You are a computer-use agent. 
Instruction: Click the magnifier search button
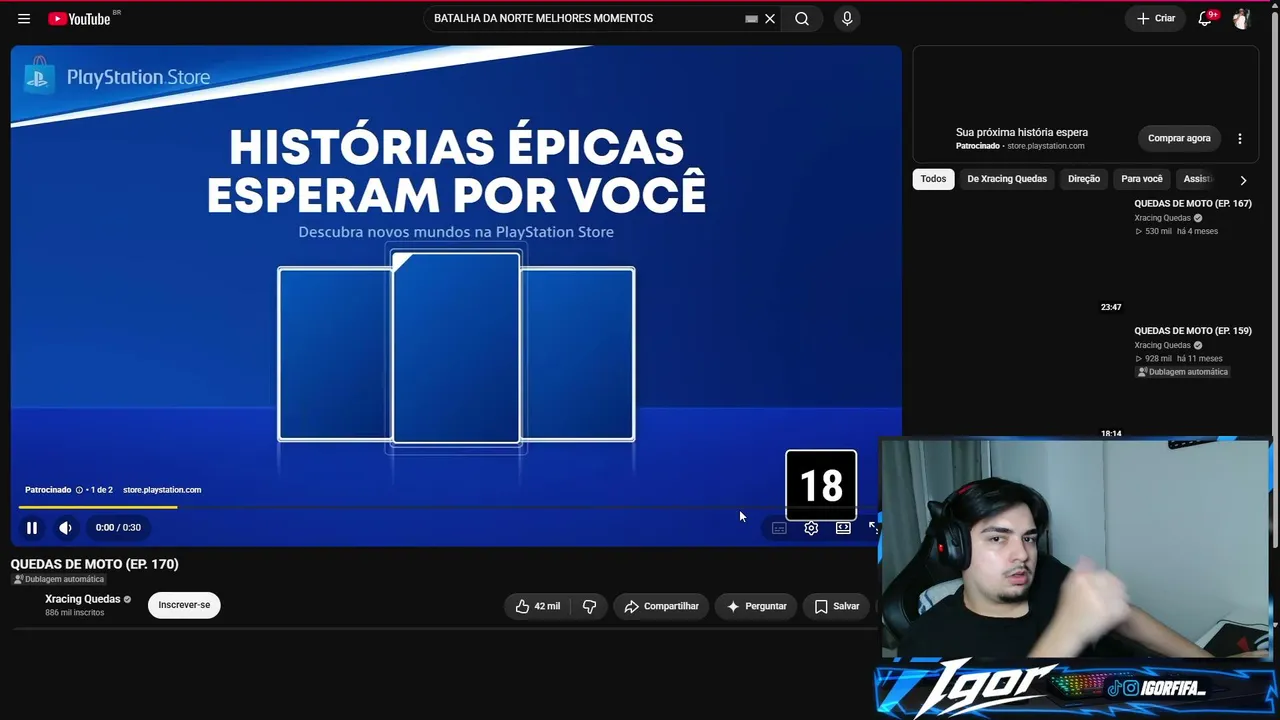click(x=802, y=19)
